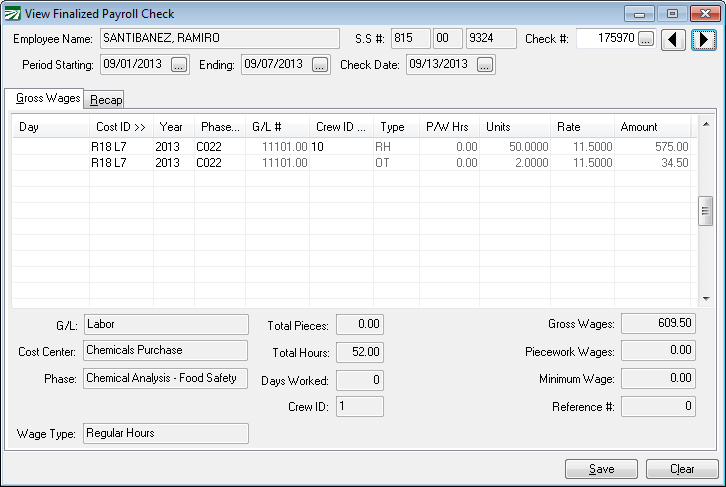The image size is (726, 487).
Task: Click the Save button
Action: coord(601,469)
